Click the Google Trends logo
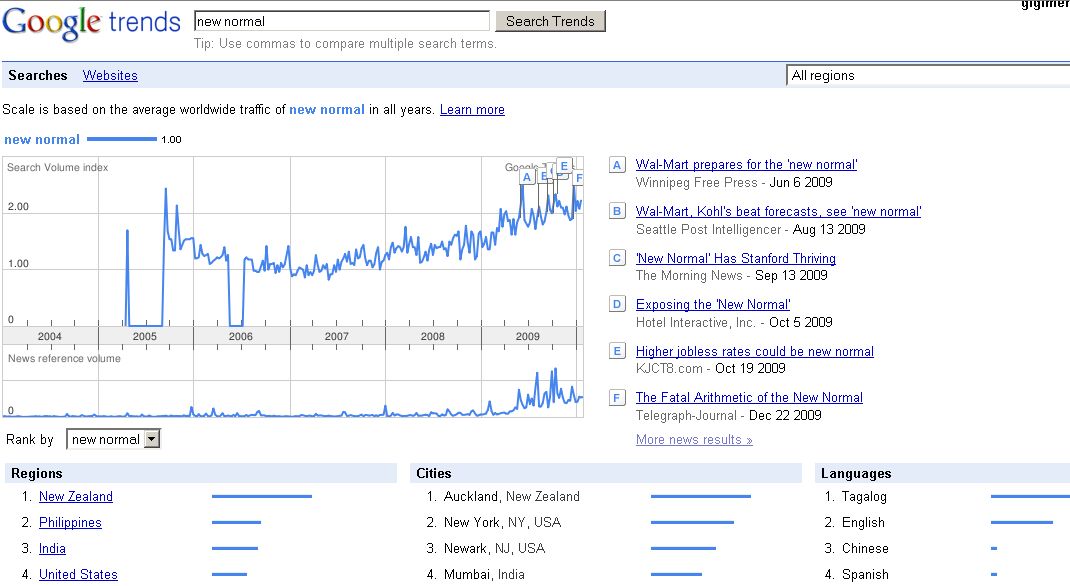The height and width of the screenshot is (586, 1070). (91, 23)
